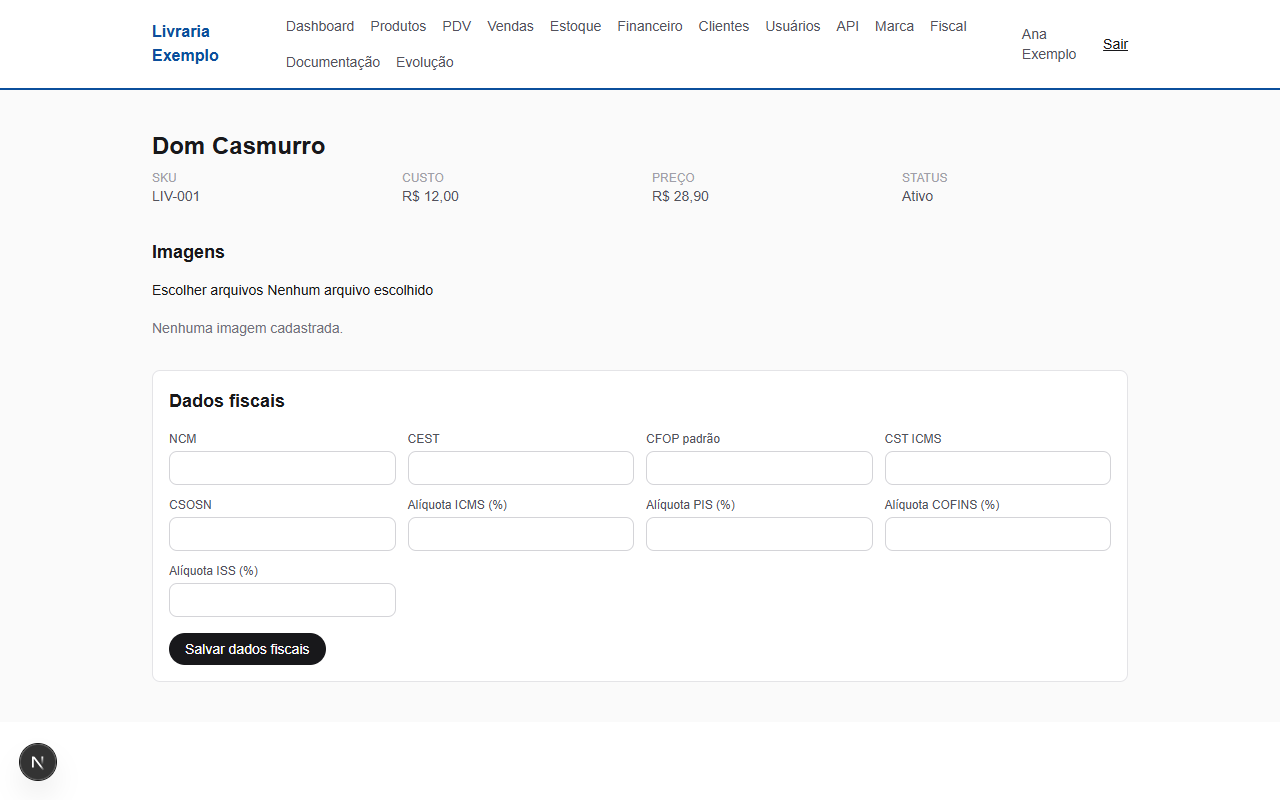Select Vendas from the top navigation
The width and height of the screenshot is (1280, 800).
510,26
